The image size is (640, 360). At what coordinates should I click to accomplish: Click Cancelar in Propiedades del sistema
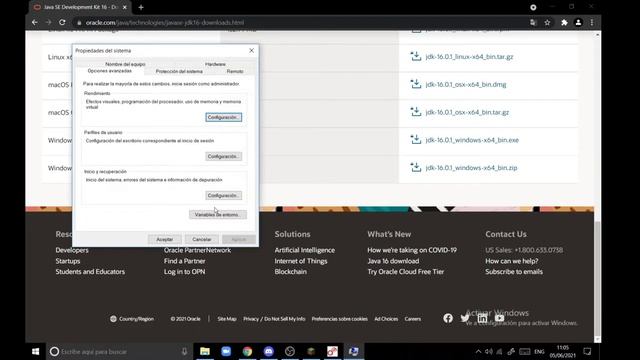pos(202,239)
